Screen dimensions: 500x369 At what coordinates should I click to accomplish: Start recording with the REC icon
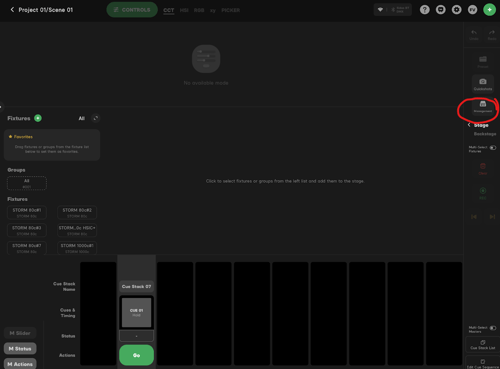tap(483, 193)
